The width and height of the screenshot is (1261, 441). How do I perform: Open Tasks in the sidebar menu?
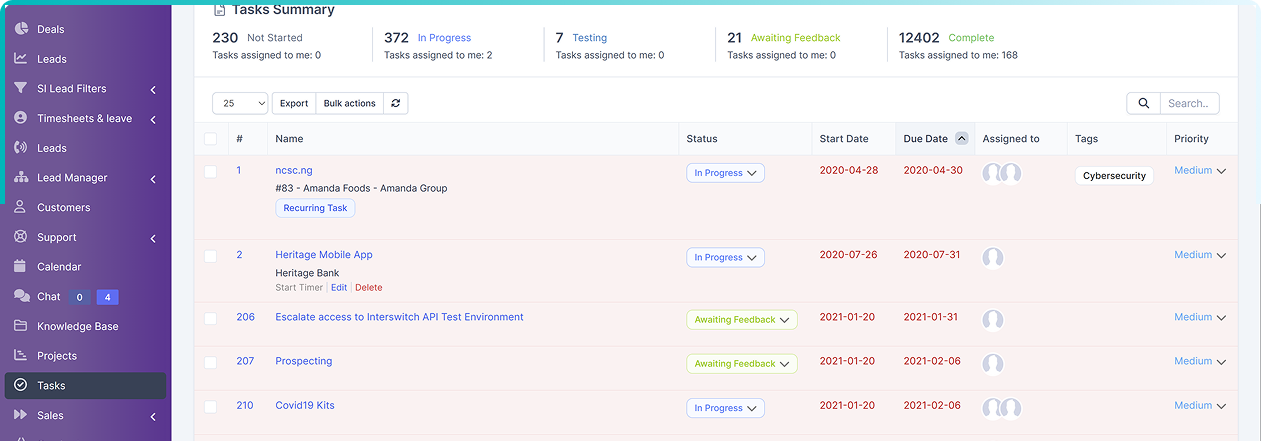pyautogui.click(x=51, y=386)
